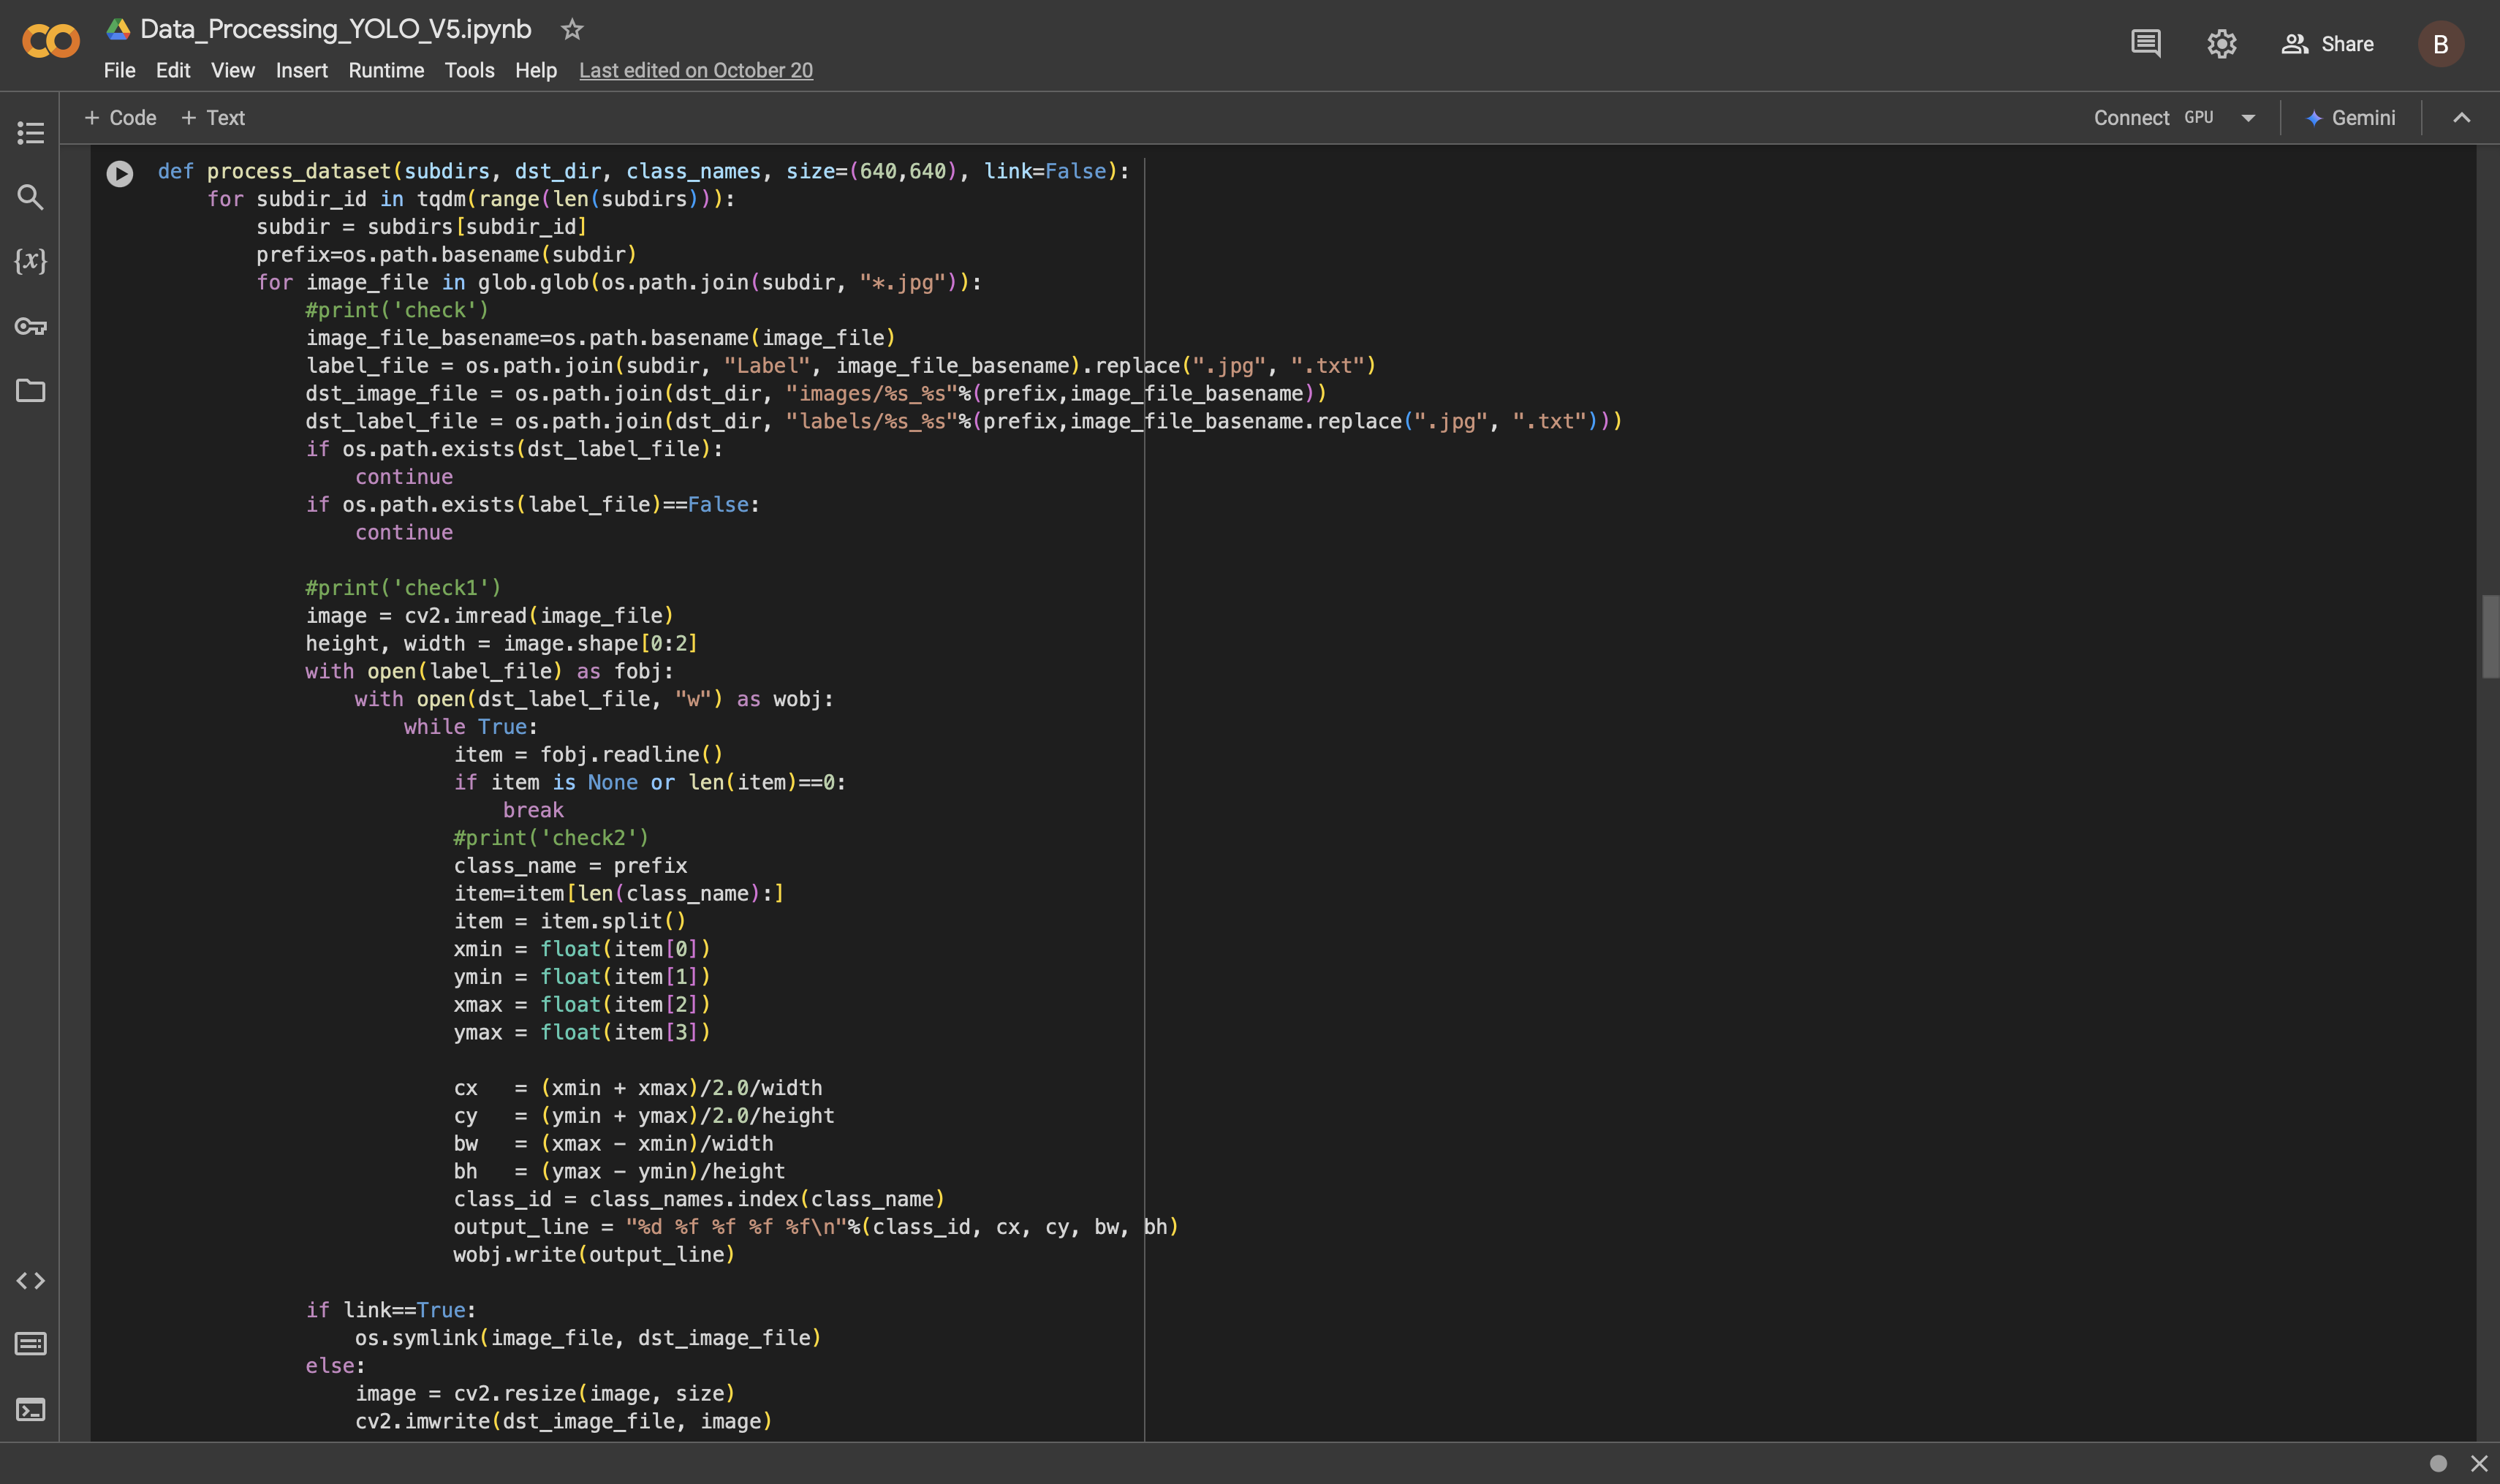This screenshot has width=2500, height=1484.
Task: Launch Gemini assistant
Action: pyautogui.click(x=2350, y=117)
